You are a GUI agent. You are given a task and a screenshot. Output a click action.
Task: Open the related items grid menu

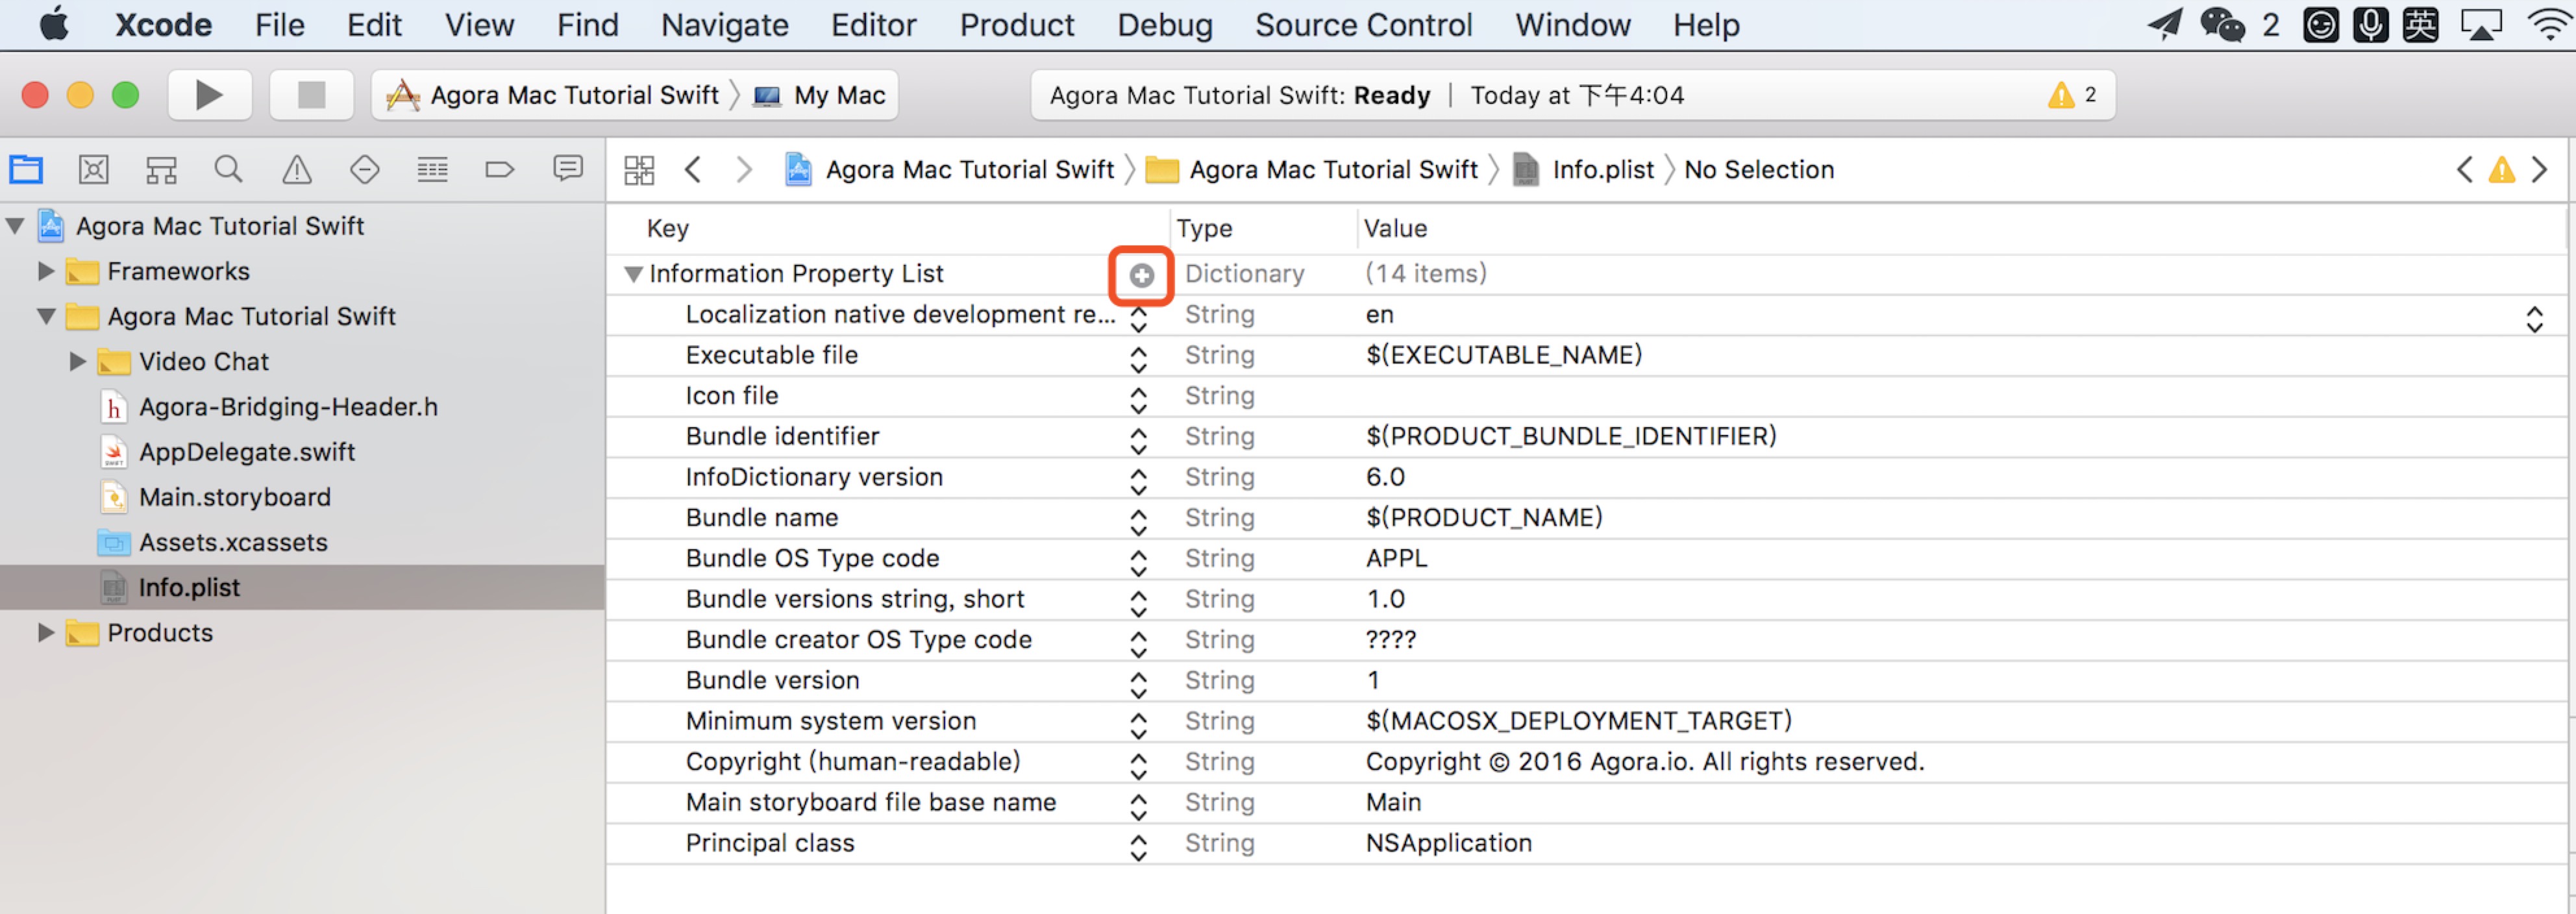pos(639,170)
